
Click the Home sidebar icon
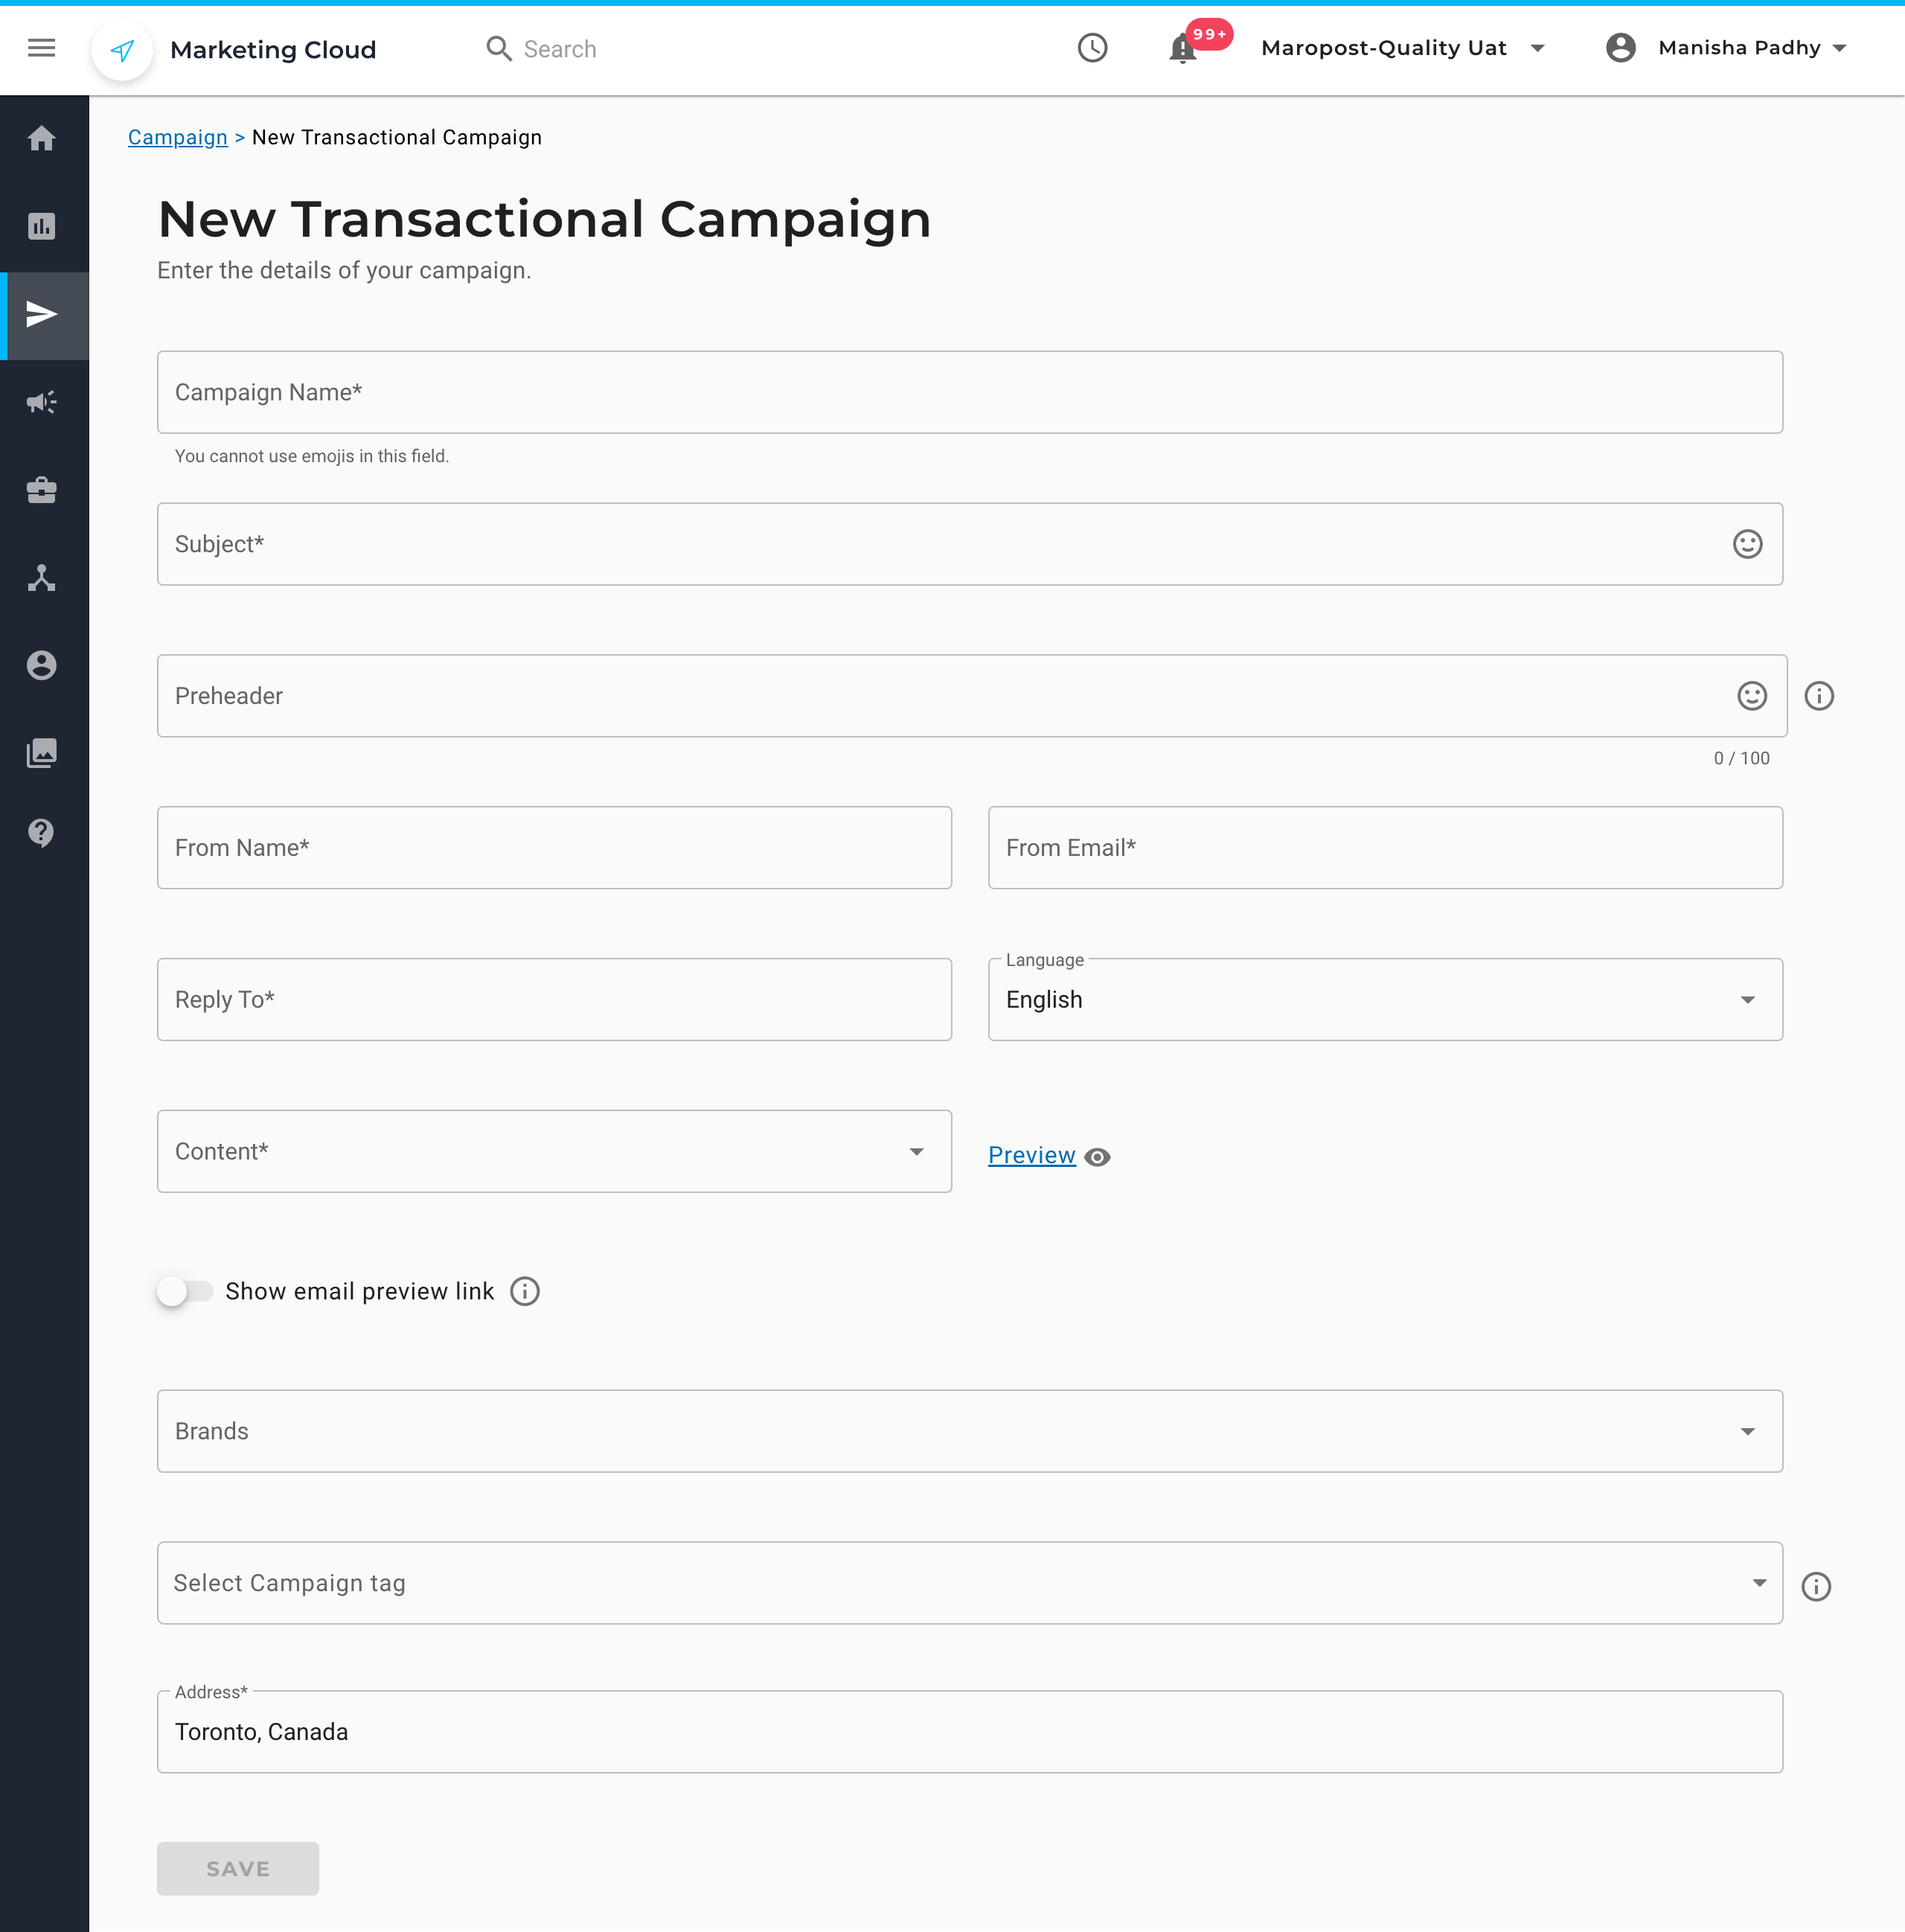pos(41,138)
